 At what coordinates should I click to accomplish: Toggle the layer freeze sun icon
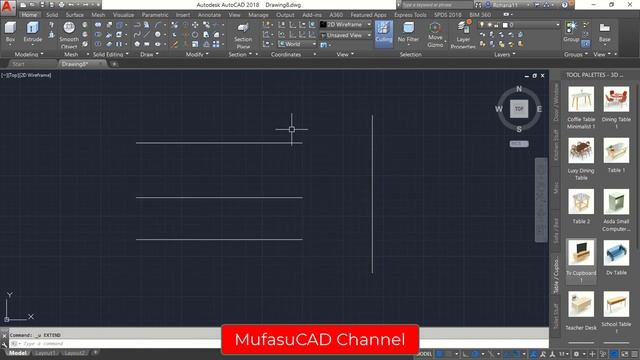[490, 25]
